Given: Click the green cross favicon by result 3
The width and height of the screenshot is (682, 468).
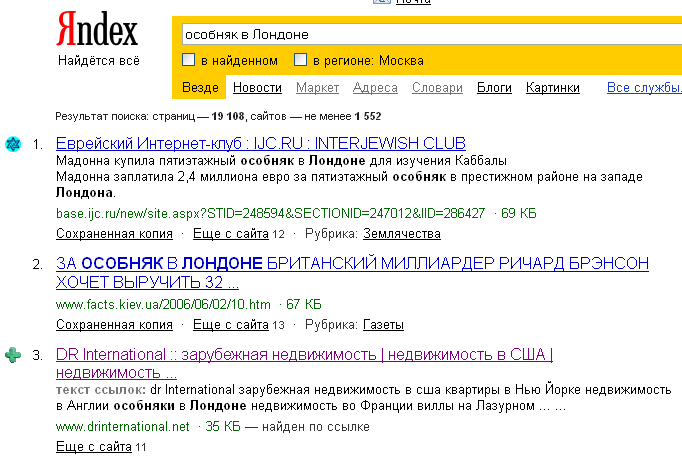Looking at the screenshot, I should point(13,355).
